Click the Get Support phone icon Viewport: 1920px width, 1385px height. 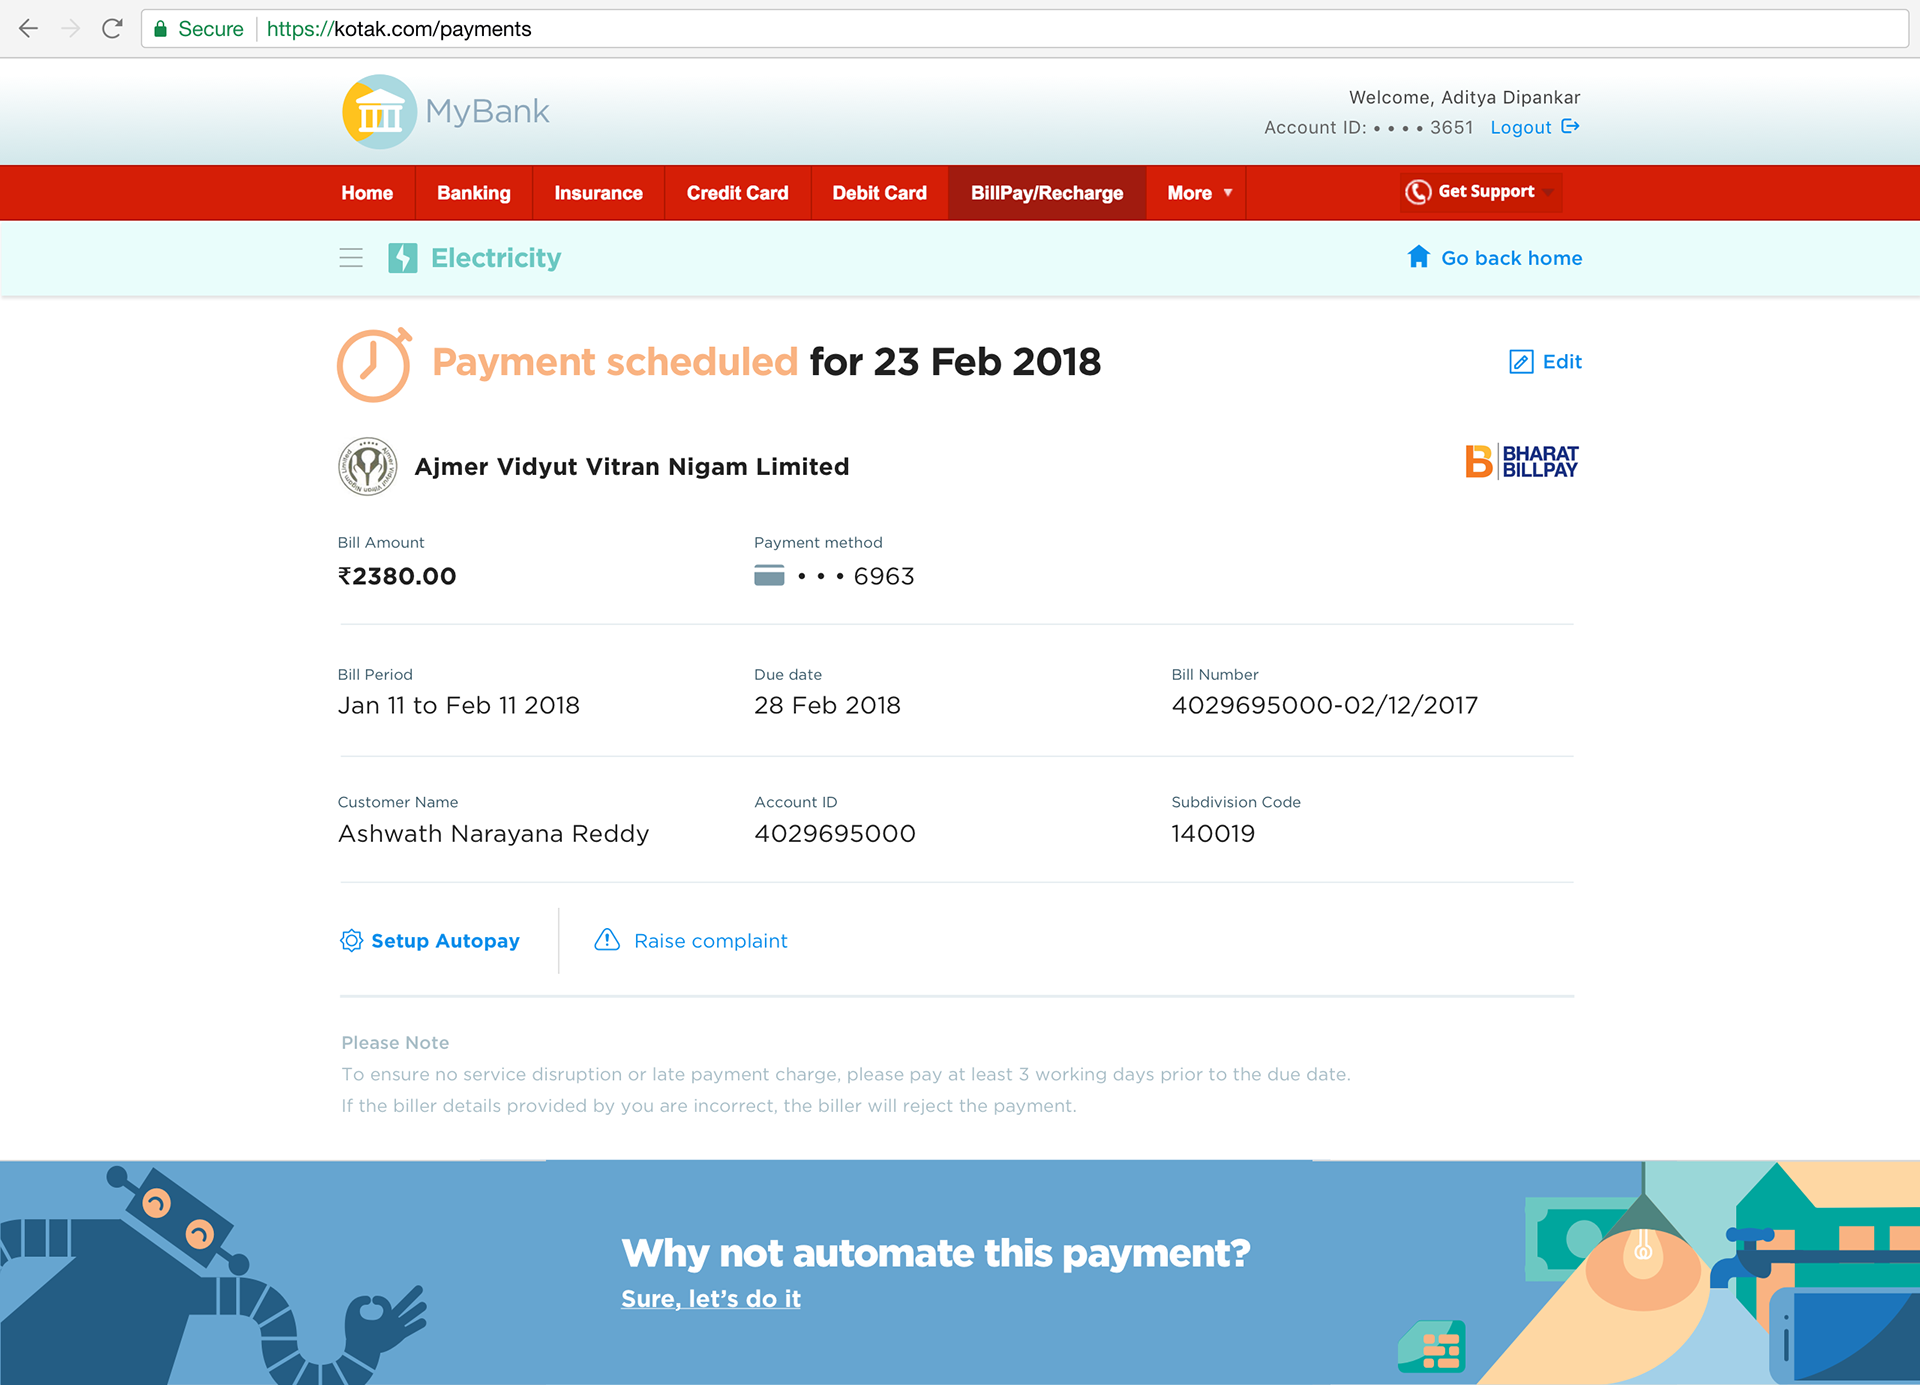[1417, 192]
